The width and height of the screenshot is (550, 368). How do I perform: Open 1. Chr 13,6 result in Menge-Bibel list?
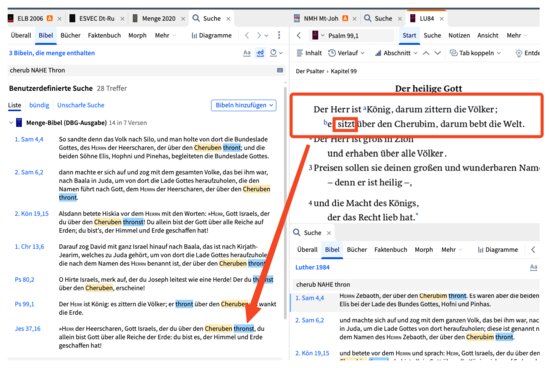[x=29, y=247]
